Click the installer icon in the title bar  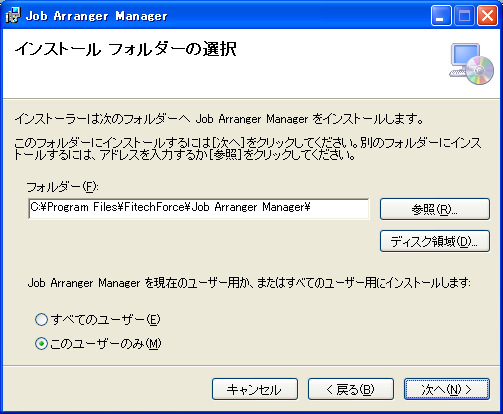click(x=13, y=15)
